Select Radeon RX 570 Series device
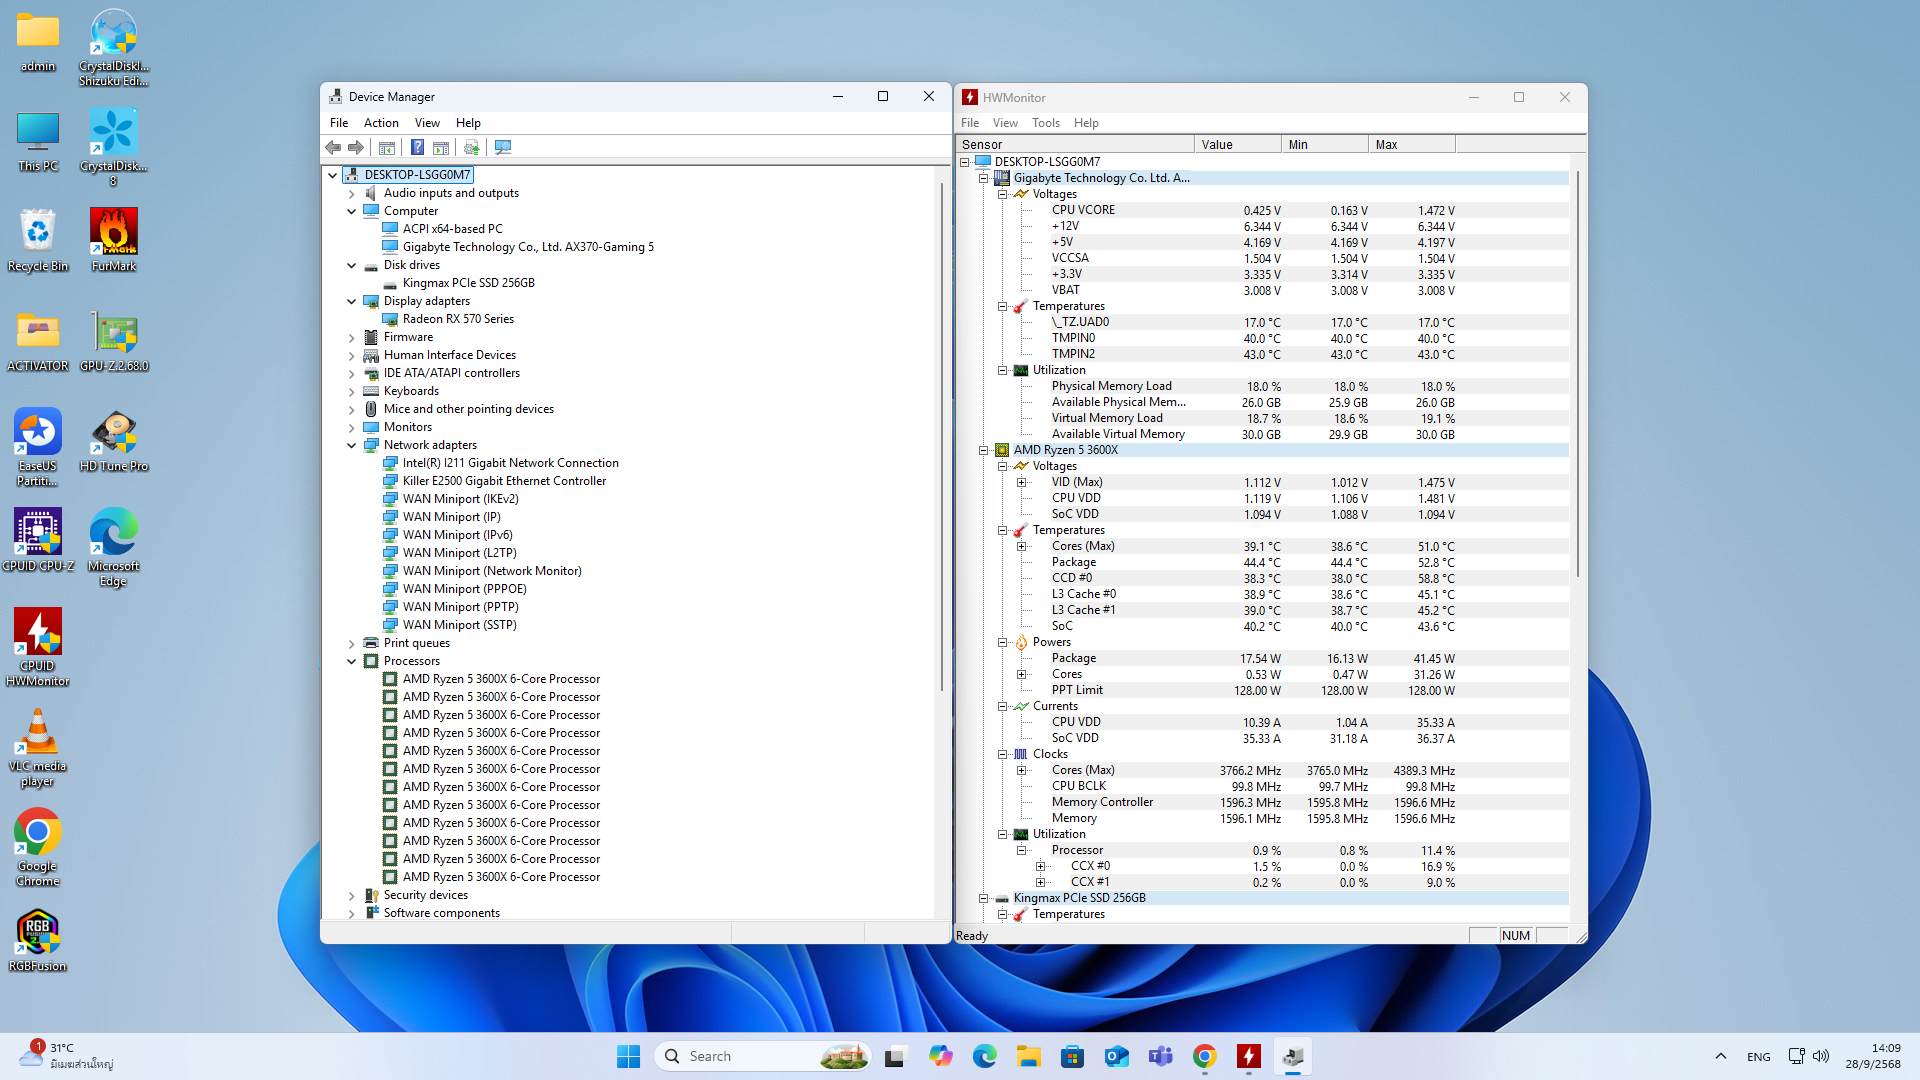The height and width of the screenshot is (1080, 1920). coord(458,319)
